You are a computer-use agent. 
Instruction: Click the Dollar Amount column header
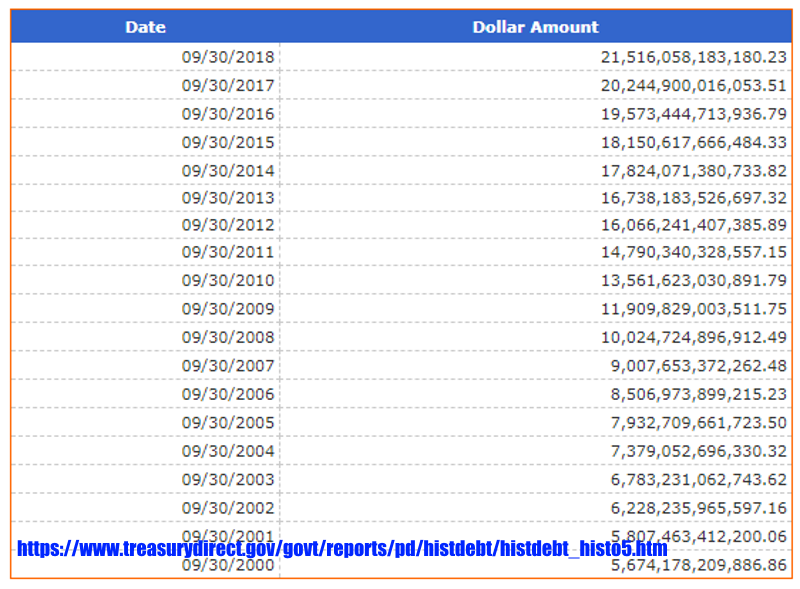[535, 27]
